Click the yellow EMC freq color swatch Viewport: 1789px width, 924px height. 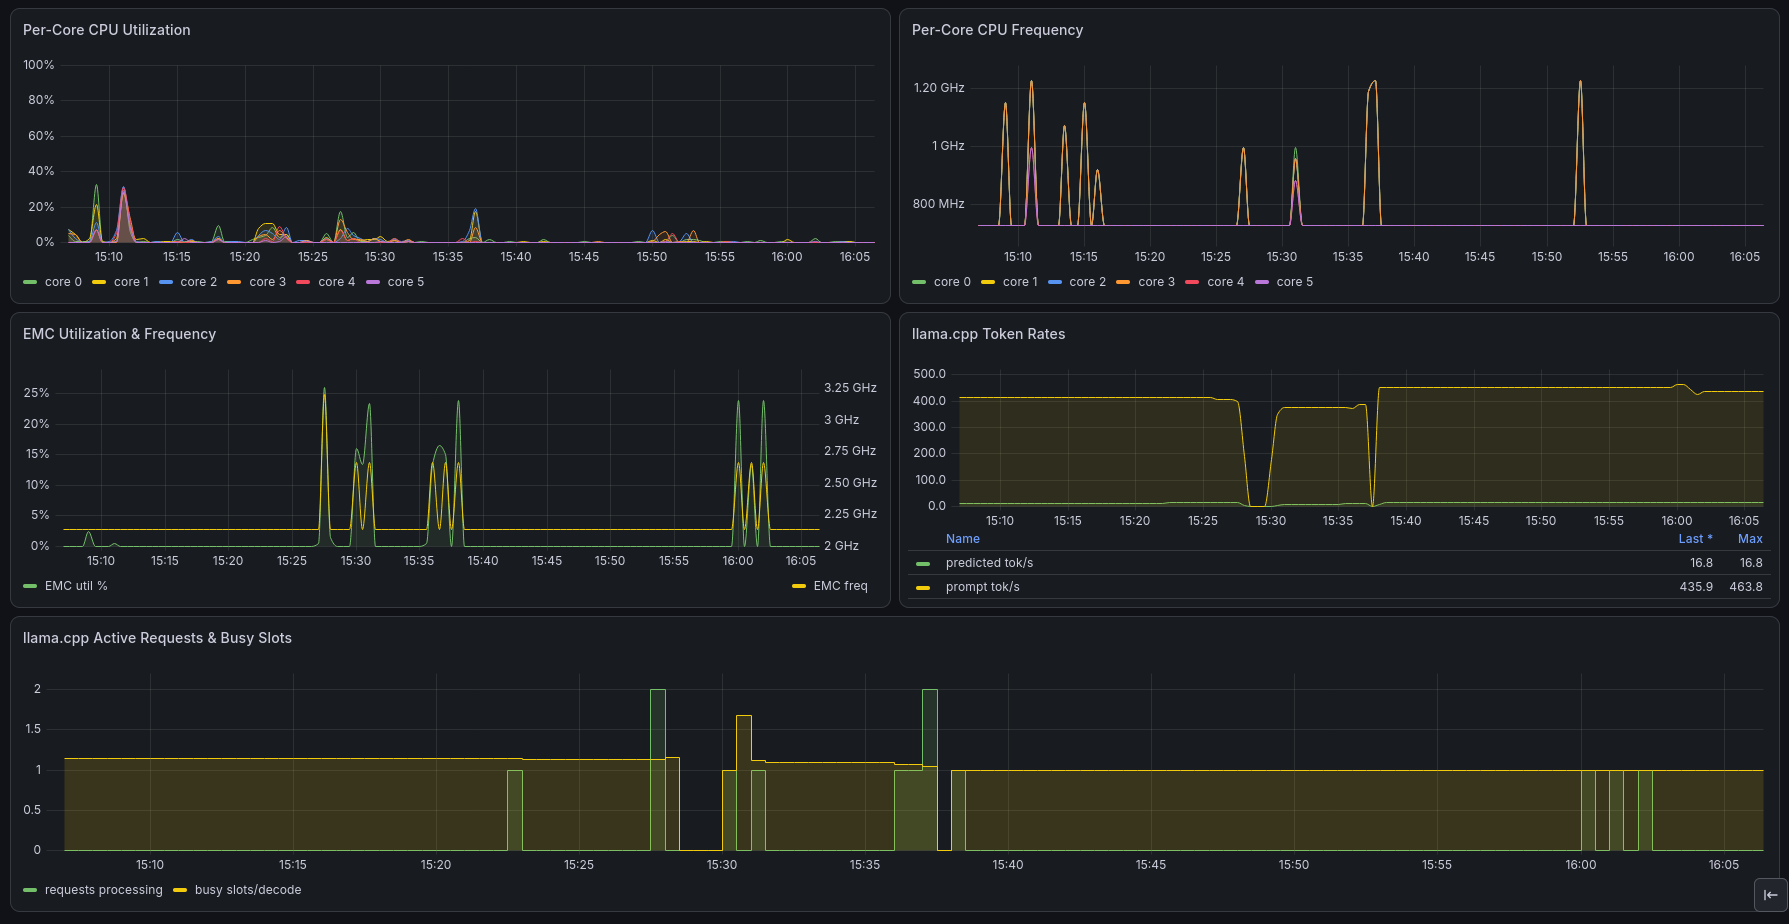[x=799, y=586]
